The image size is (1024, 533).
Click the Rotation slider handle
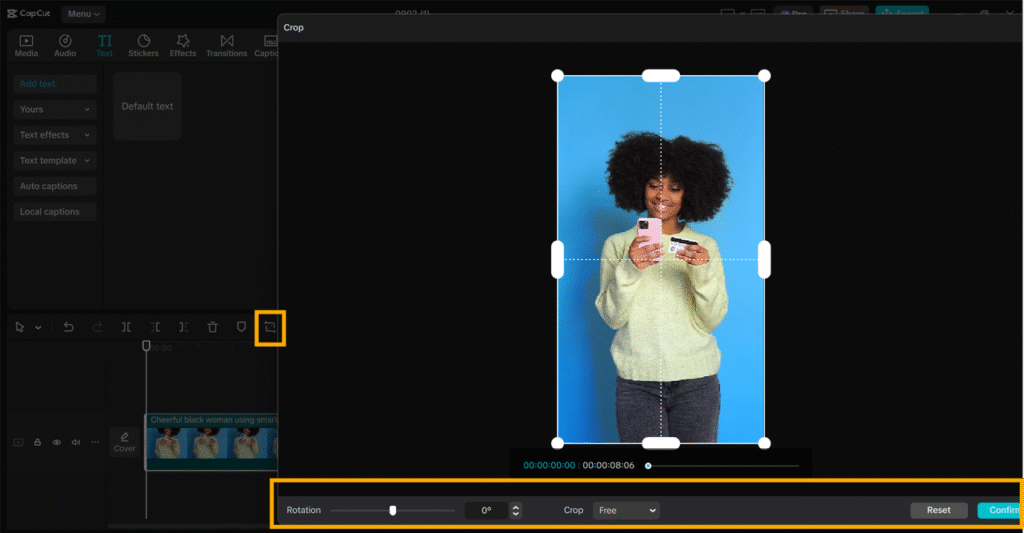[393, 510]
